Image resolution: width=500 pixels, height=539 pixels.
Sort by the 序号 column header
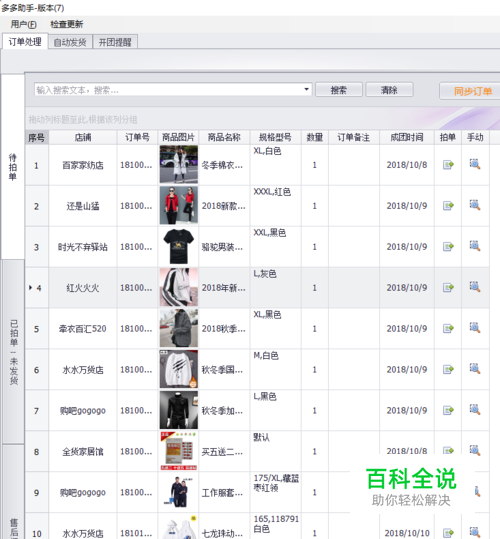point(37,138)
